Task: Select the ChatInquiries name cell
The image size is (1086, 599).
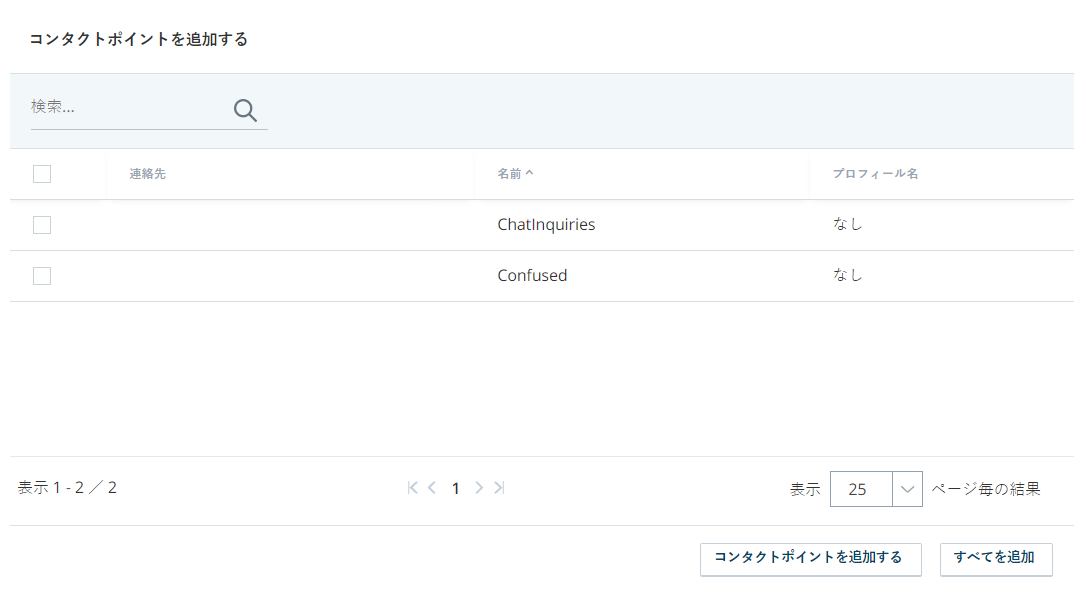Action: click(x=546, y=224)
